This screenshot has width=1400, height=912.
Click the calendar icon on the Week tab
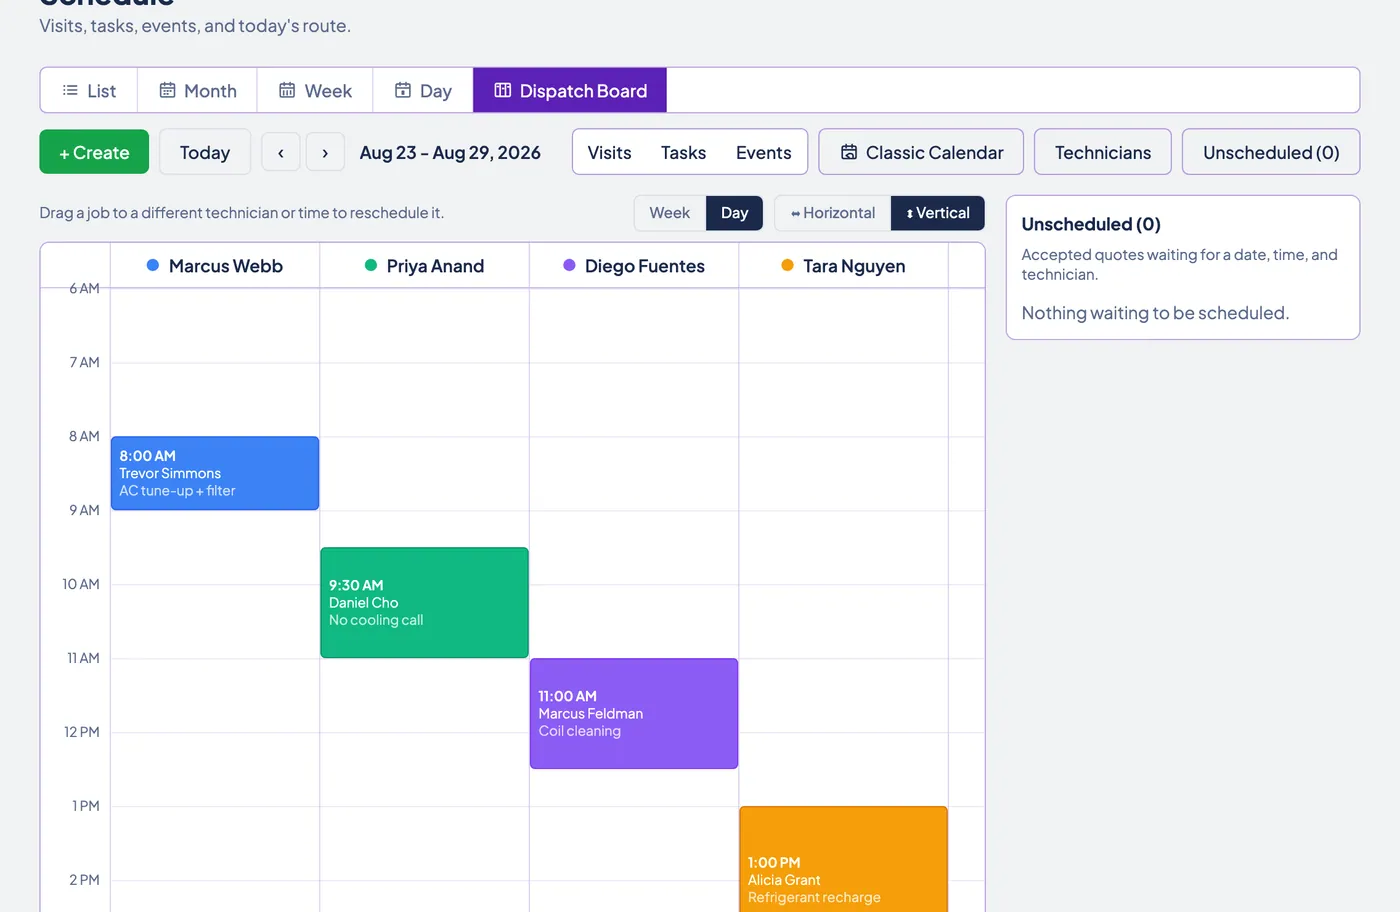(287, 91)
